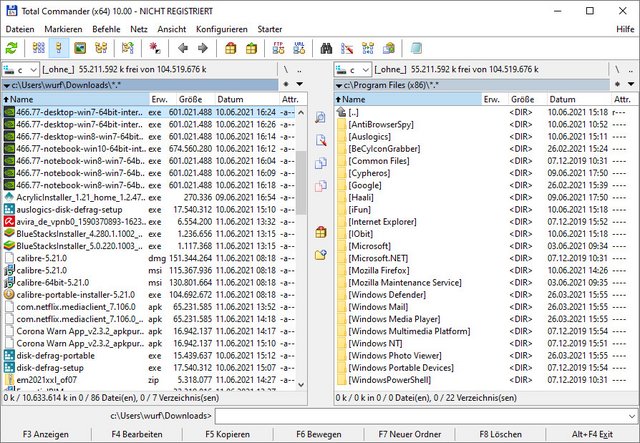
Task: Open the Konfigurieren menu
Action: (x=222, y=29)
